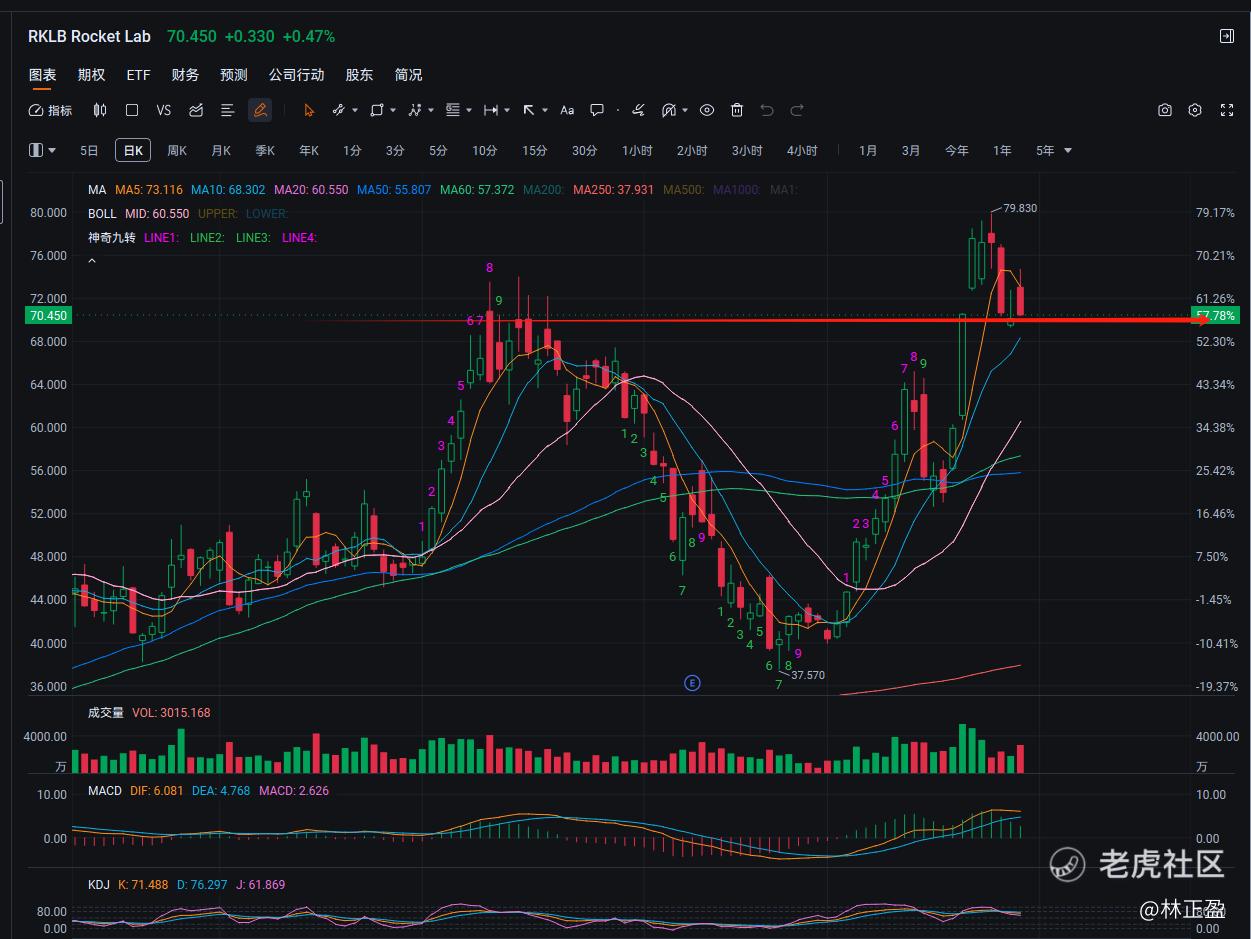Switch chart to 15分 interval

tap(534, 150)
